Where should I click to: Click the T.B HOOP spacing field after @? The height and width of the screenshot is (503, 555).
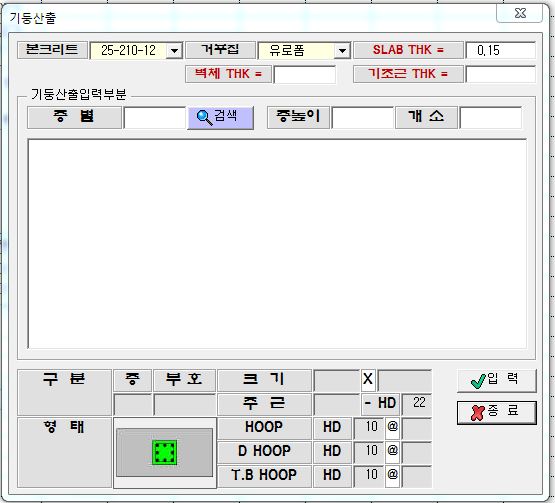417,476
